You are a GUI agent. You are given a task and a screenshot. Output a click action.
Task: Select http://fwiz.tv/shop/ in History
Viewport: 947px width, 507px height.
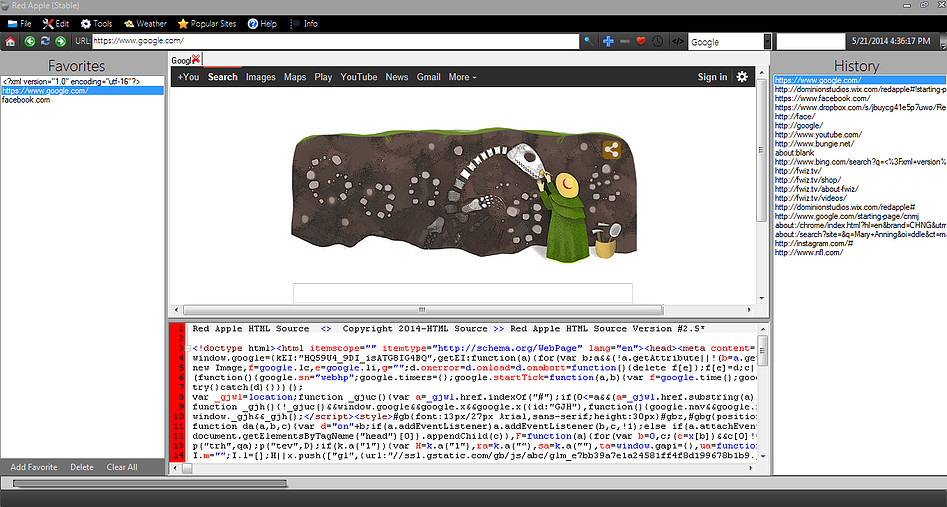[x=807, y=179]
